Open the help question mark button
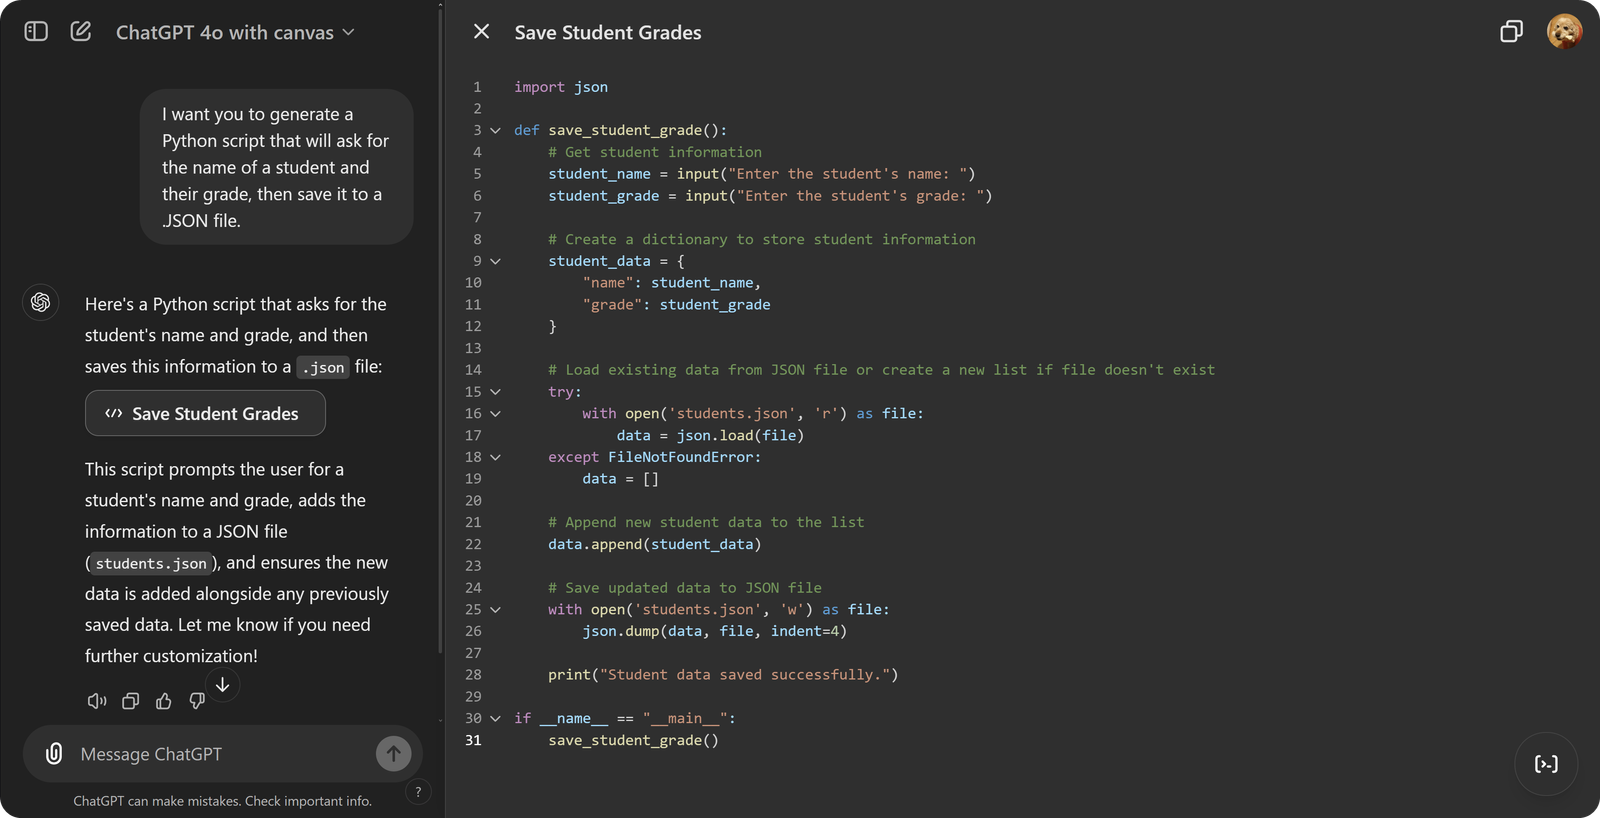This screenshot has width=1600, height=818. 418,792
